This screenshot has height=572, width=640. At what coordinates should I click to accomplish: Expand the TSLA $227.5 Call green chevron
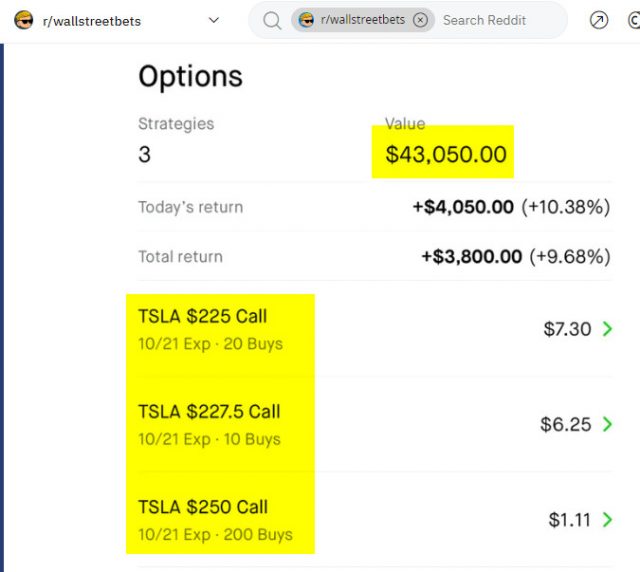click(x=607, y=424)
